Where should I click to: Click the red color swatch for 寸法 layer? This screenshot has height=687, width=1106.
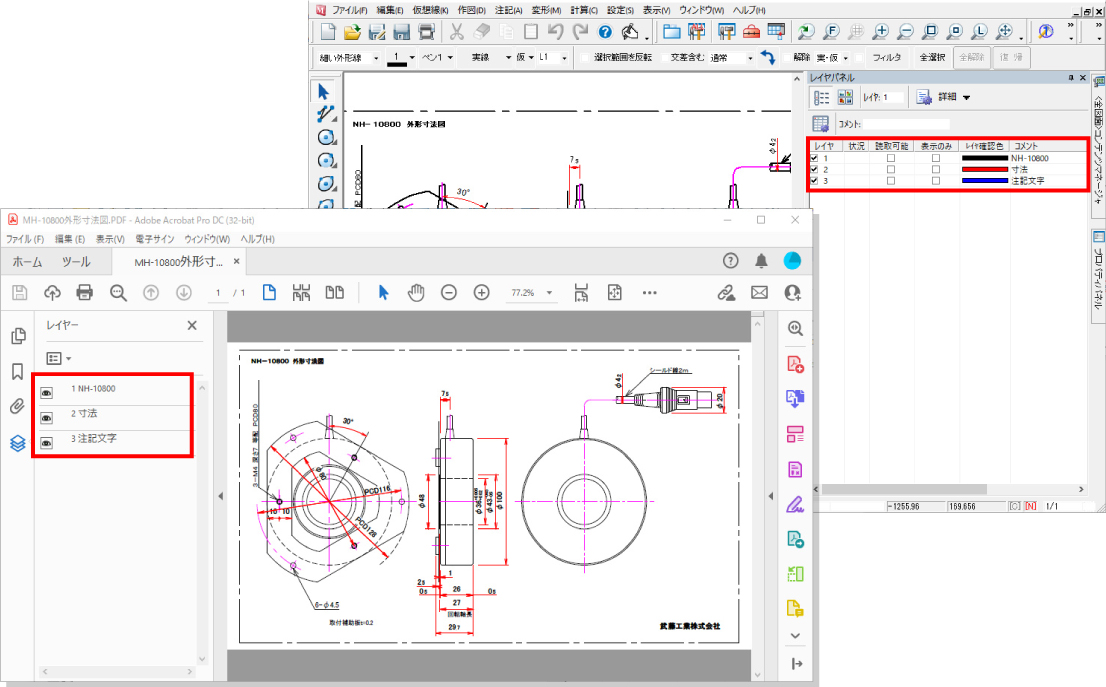(984, 170)
